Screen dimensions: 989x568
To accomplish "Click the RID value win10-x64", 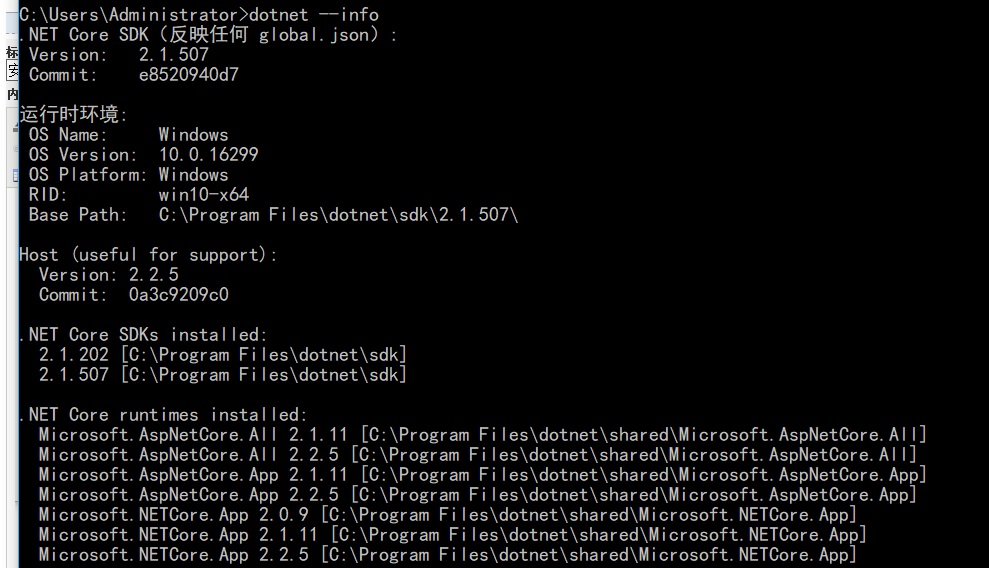I will 204,194.
